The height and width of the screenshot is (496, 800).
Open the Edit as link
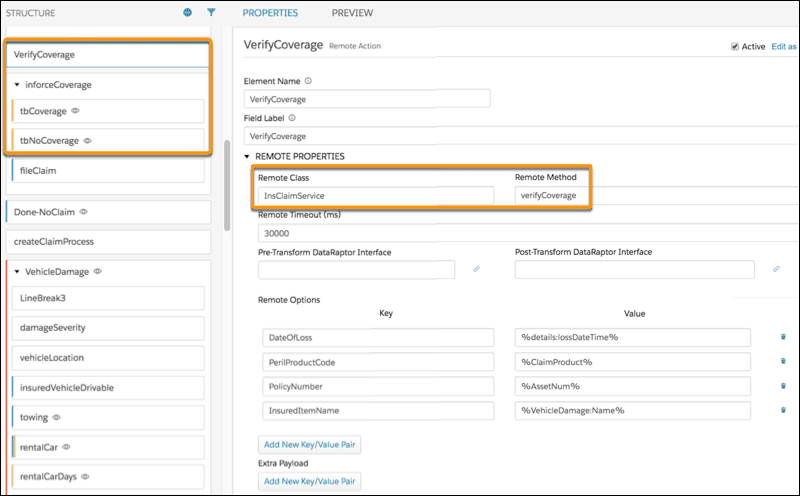click(x=784, y=46)
